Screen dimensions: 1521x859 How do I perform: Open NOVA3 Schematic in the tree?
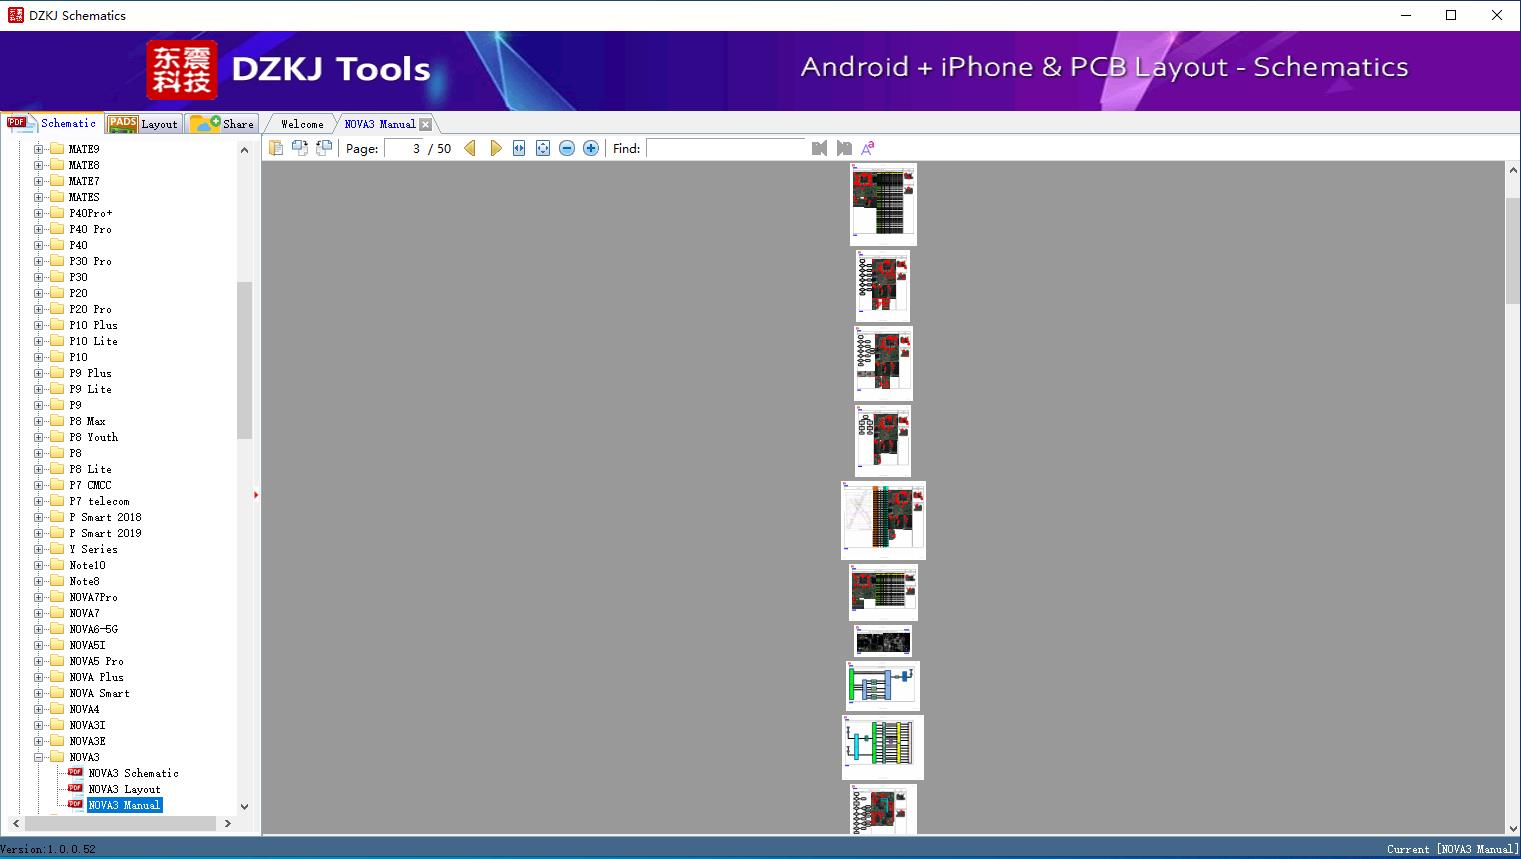tap(133, 773)
